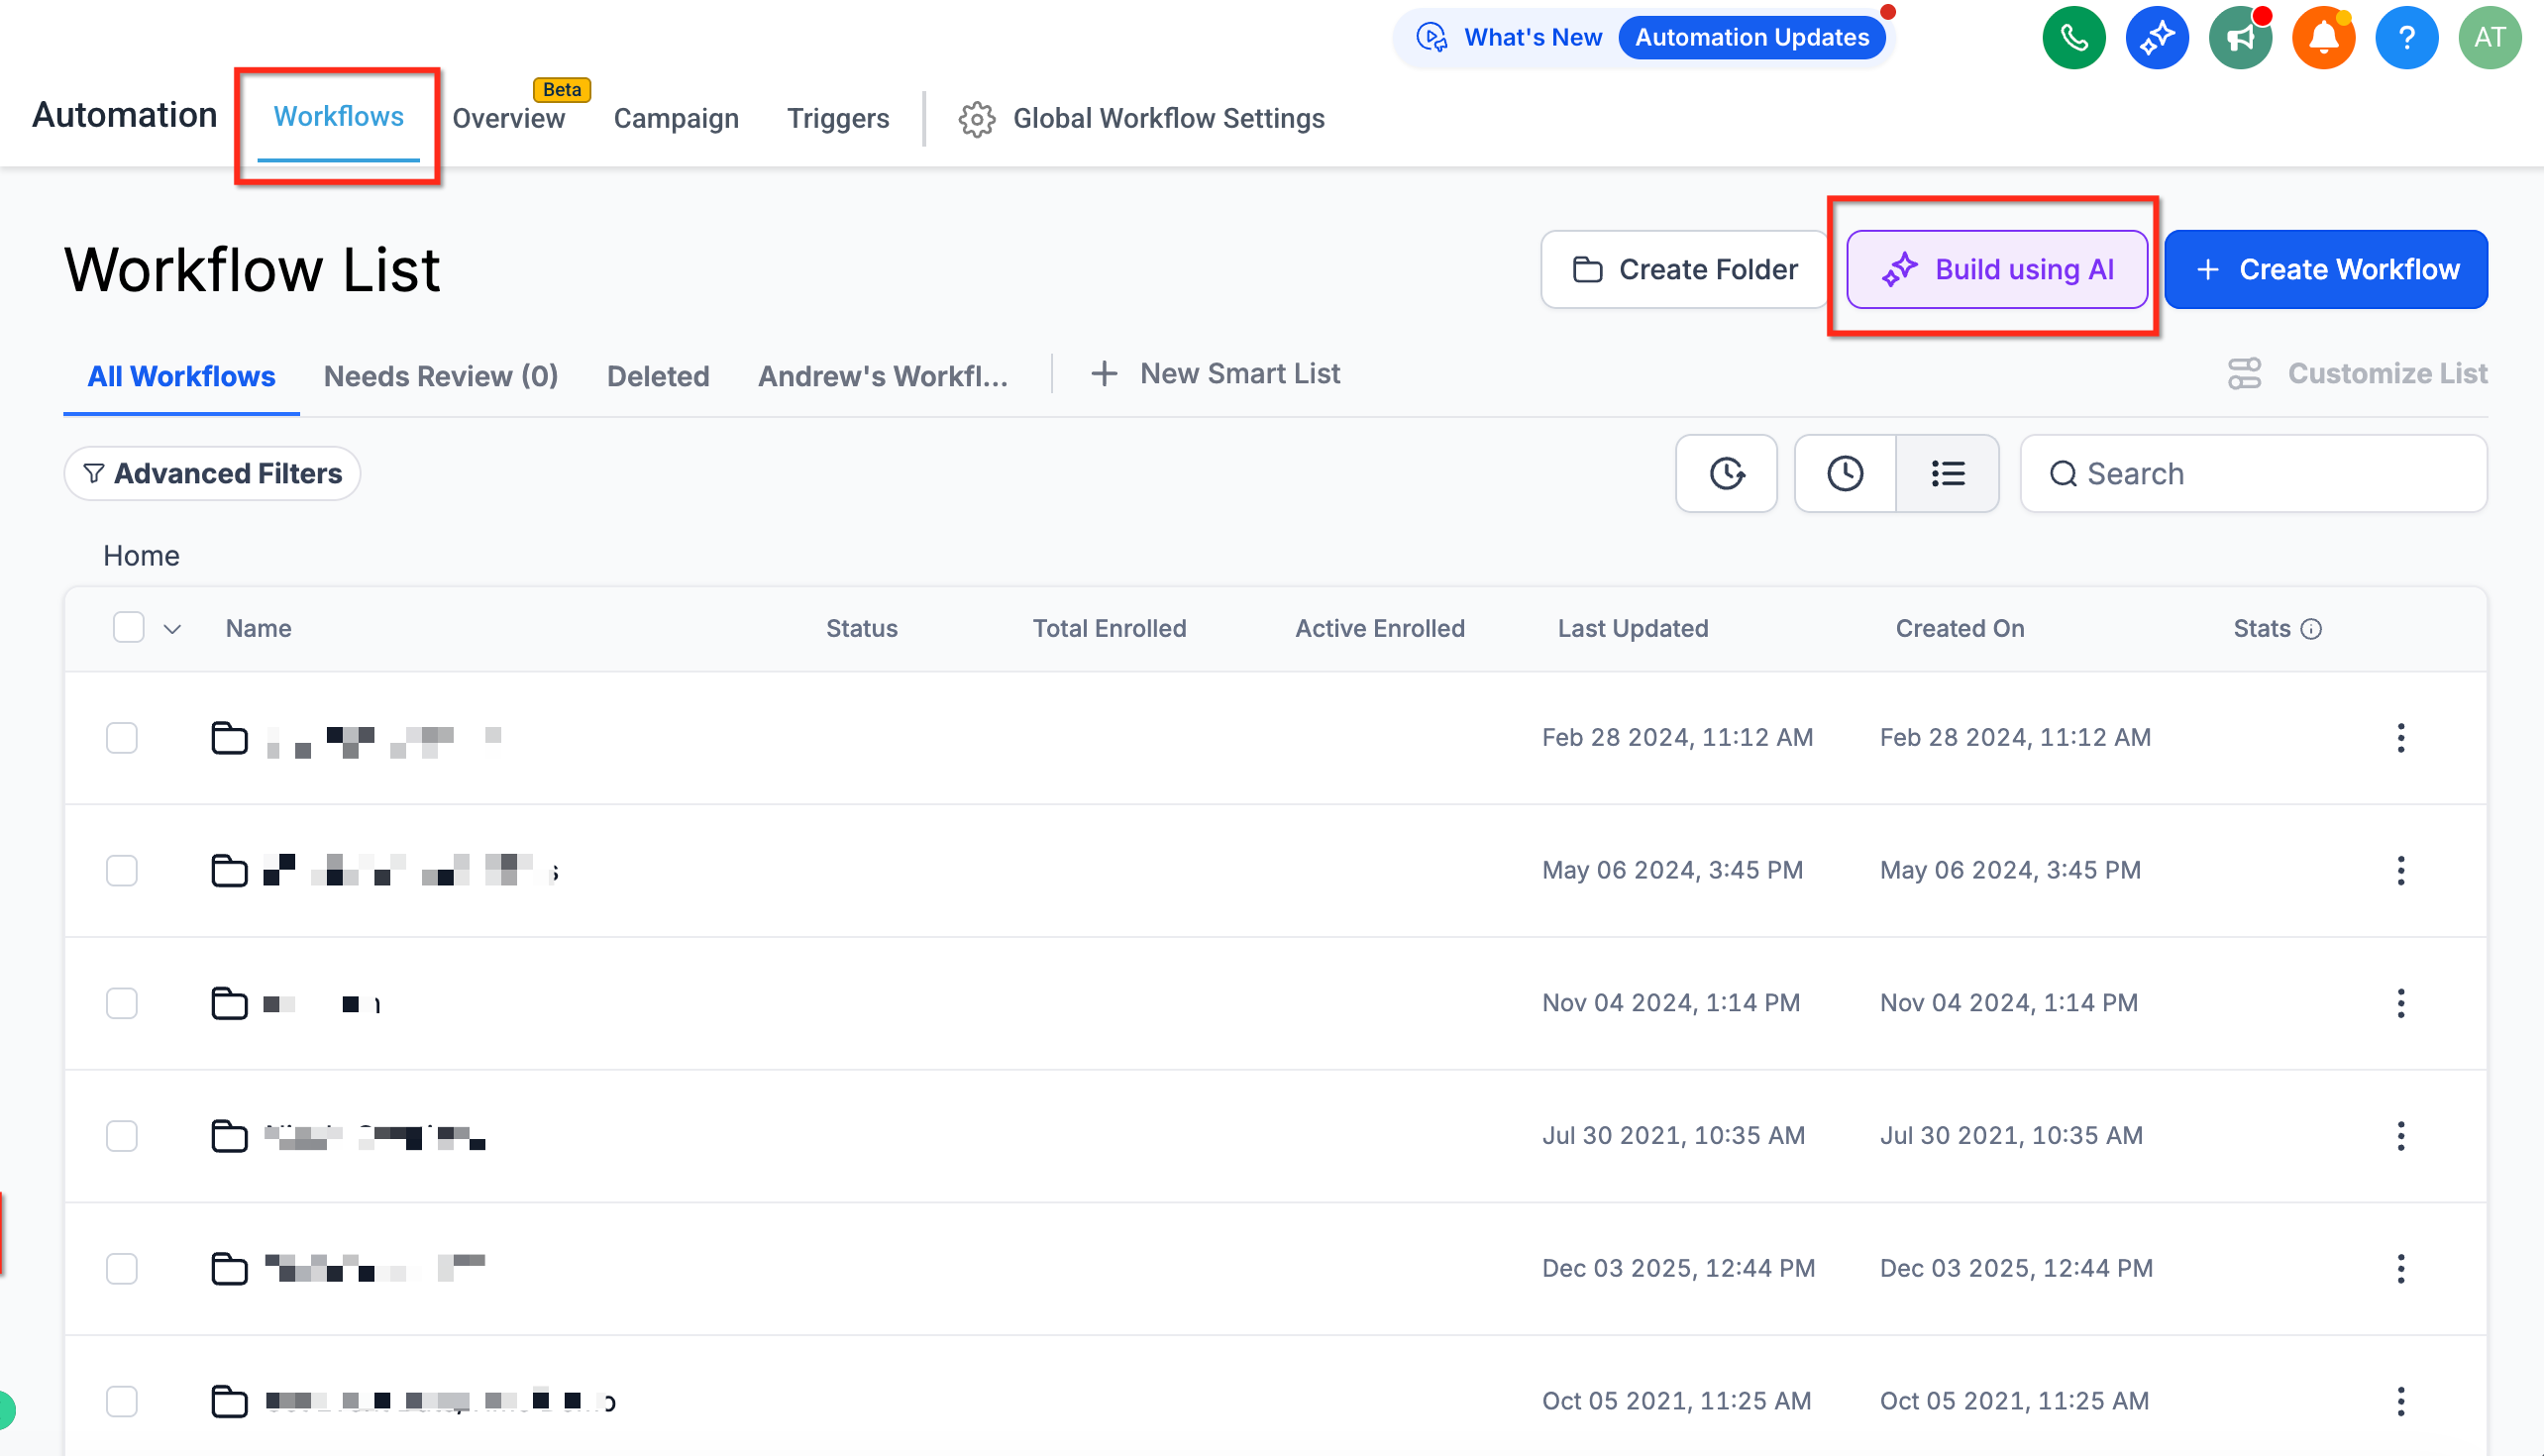Screen dimensions: 2544x1456
Task: Open the megaphone announcements icon
Action: tap(2240, 38)
